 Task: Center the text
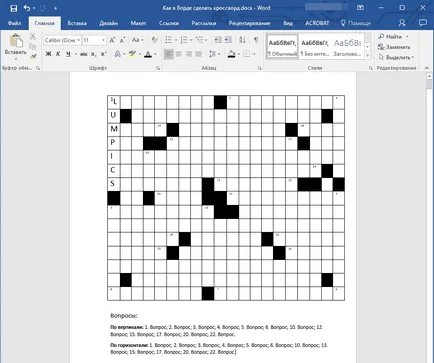[x=179, y=54]
